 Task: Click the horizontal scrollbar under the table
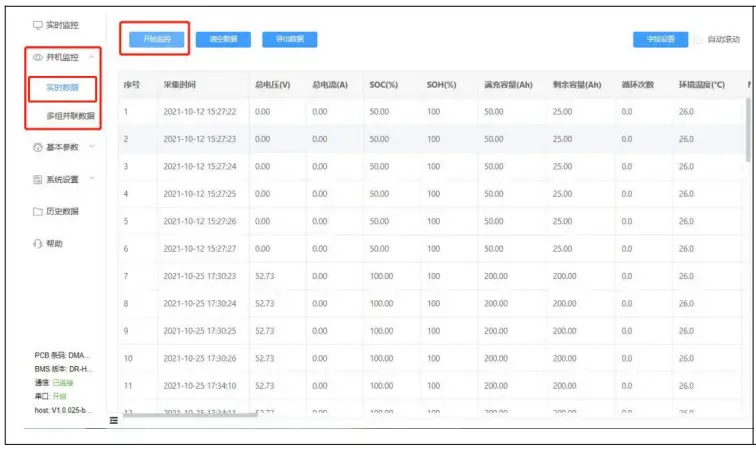pos(190,414)
